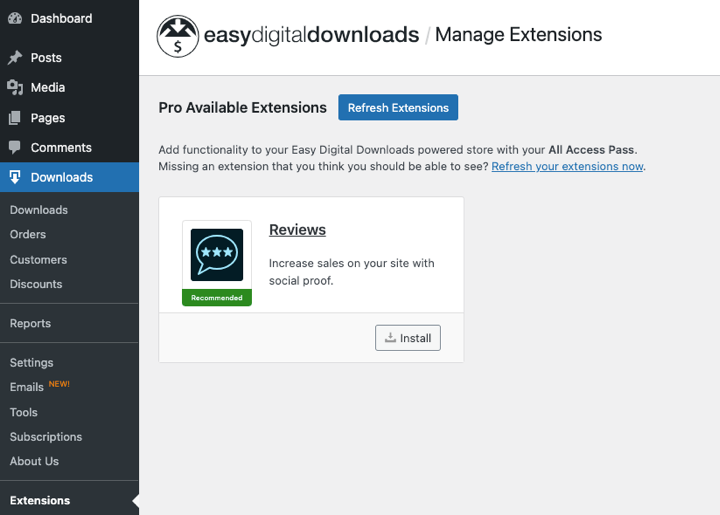Click the Comments speech bubble icon
The image size is (720, 515).
(15, 148)
